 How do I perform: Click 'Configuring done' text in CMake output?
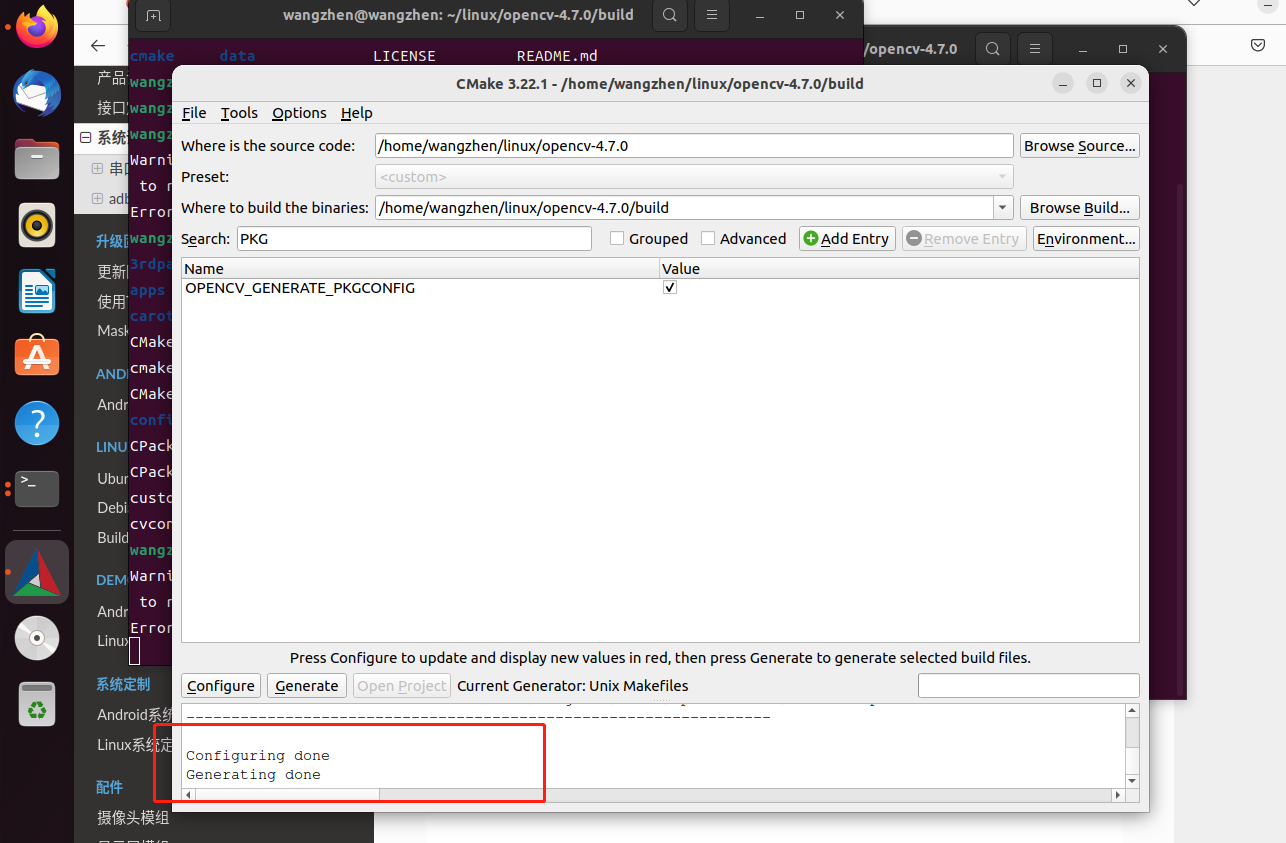(257, 755)
